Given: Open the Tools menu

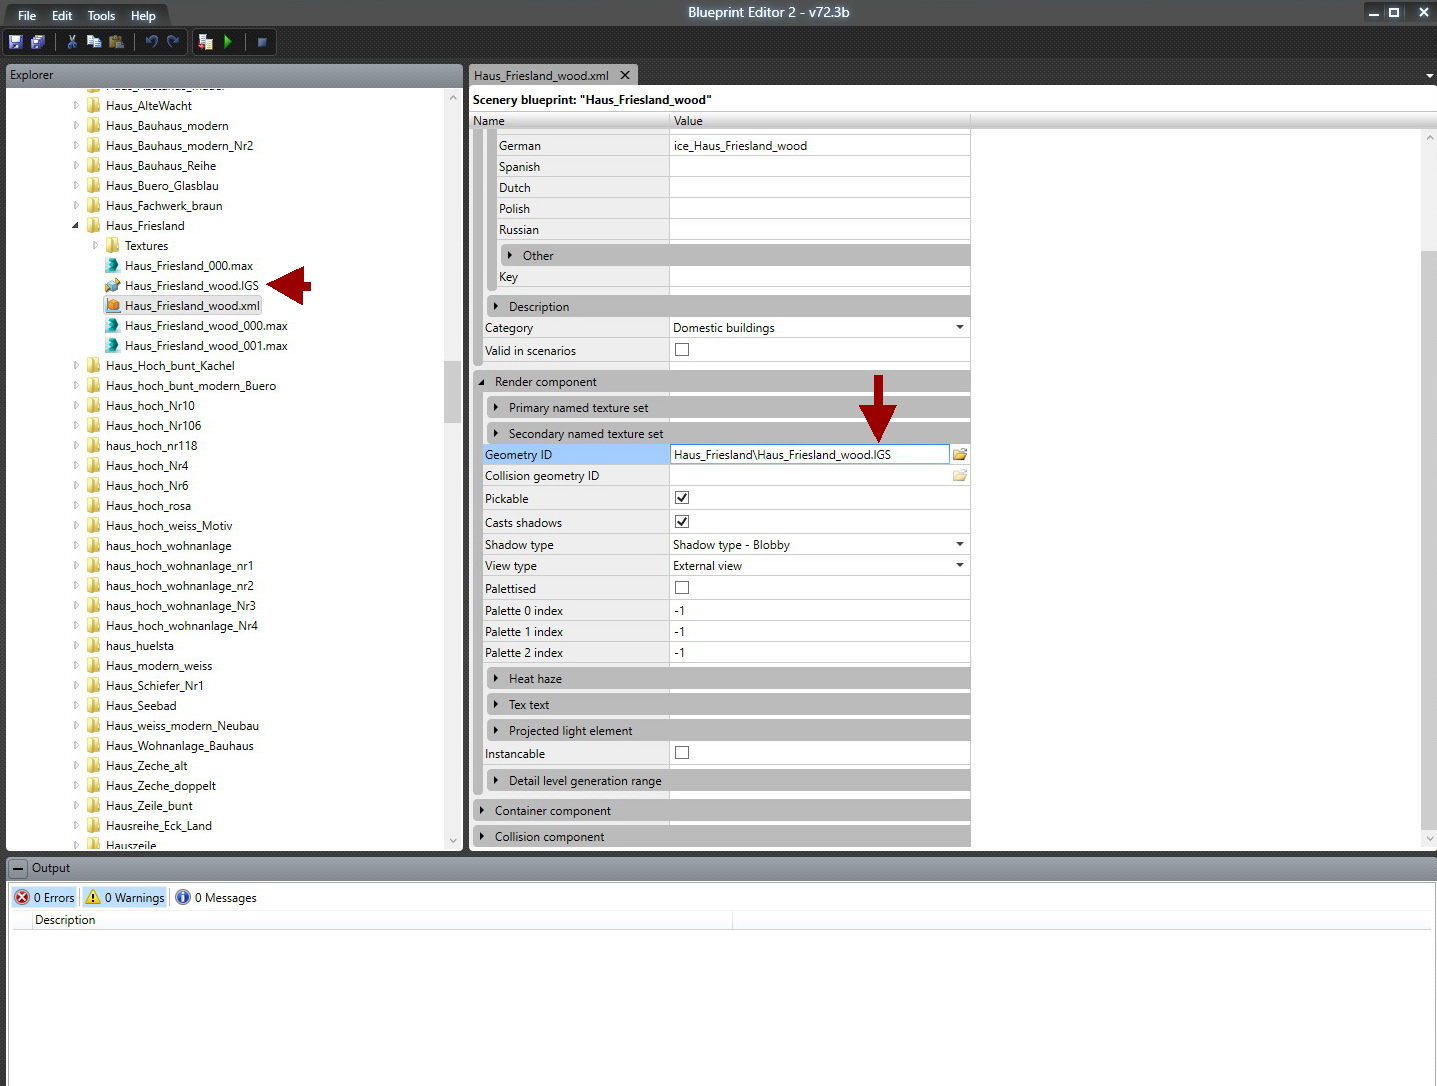Looking at the screenshot, I should (101, 16).
